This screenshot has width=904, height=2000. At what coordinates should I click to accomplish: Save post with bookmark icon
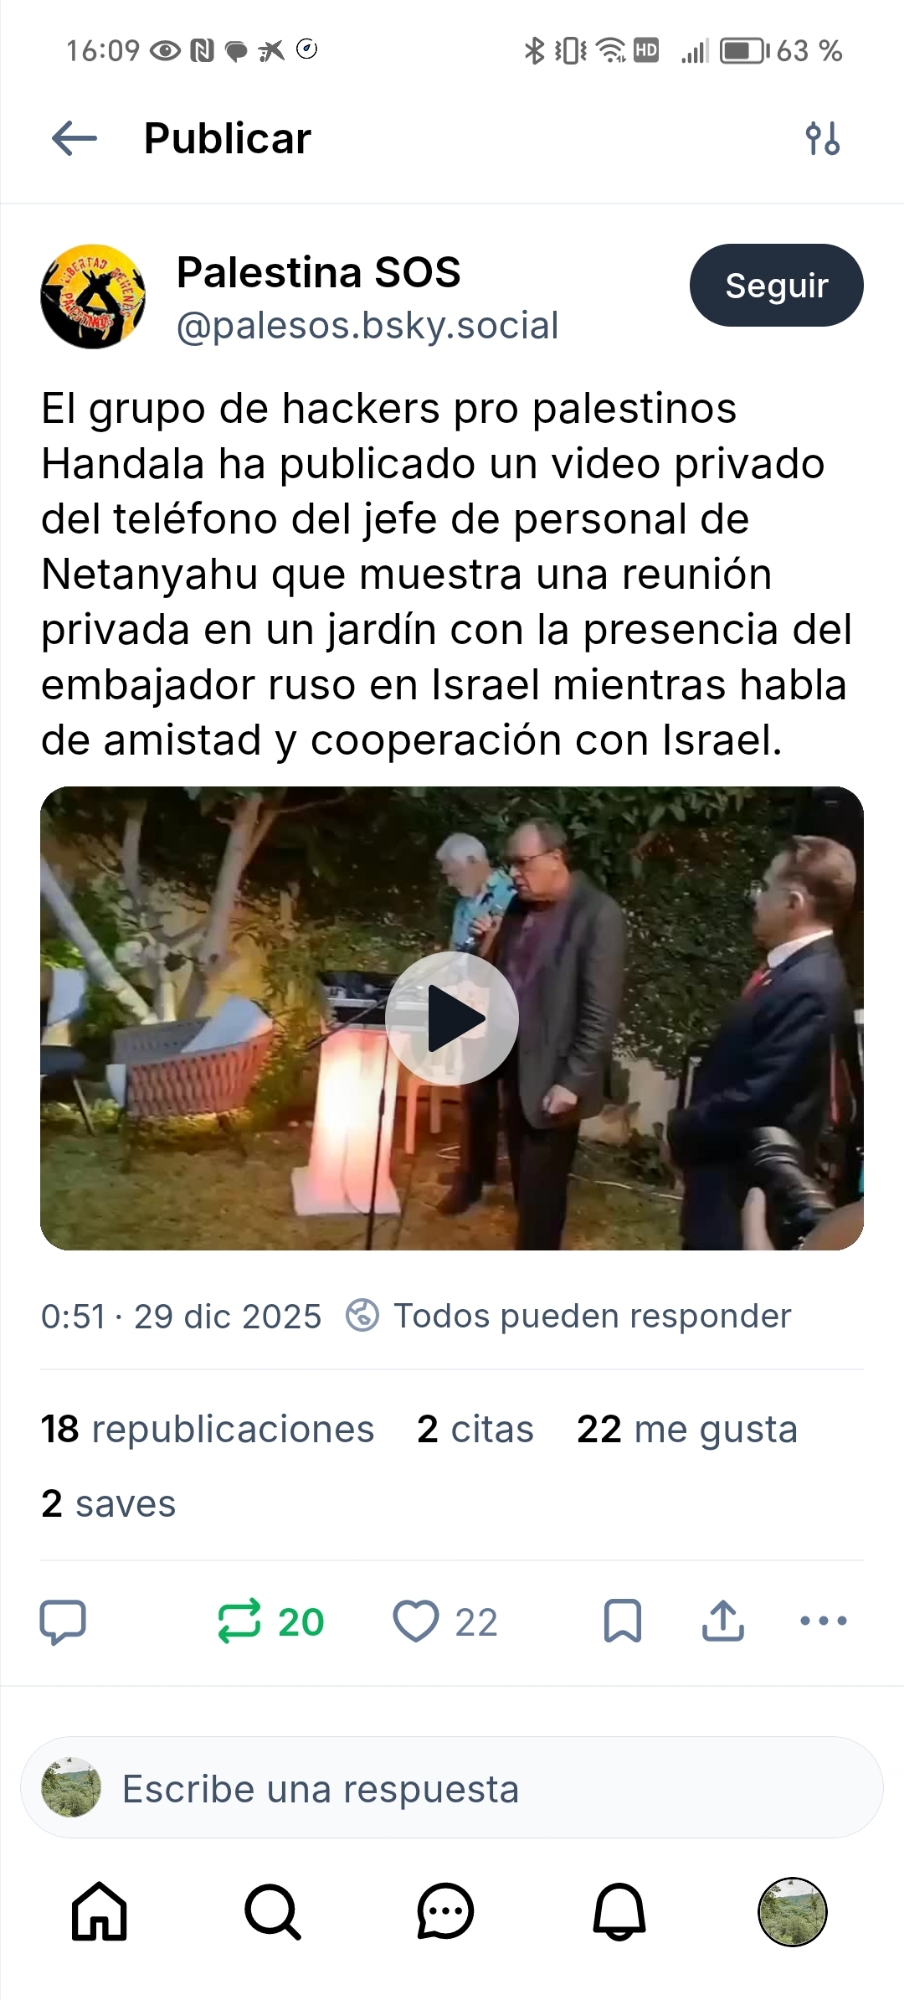[622, 1621]
